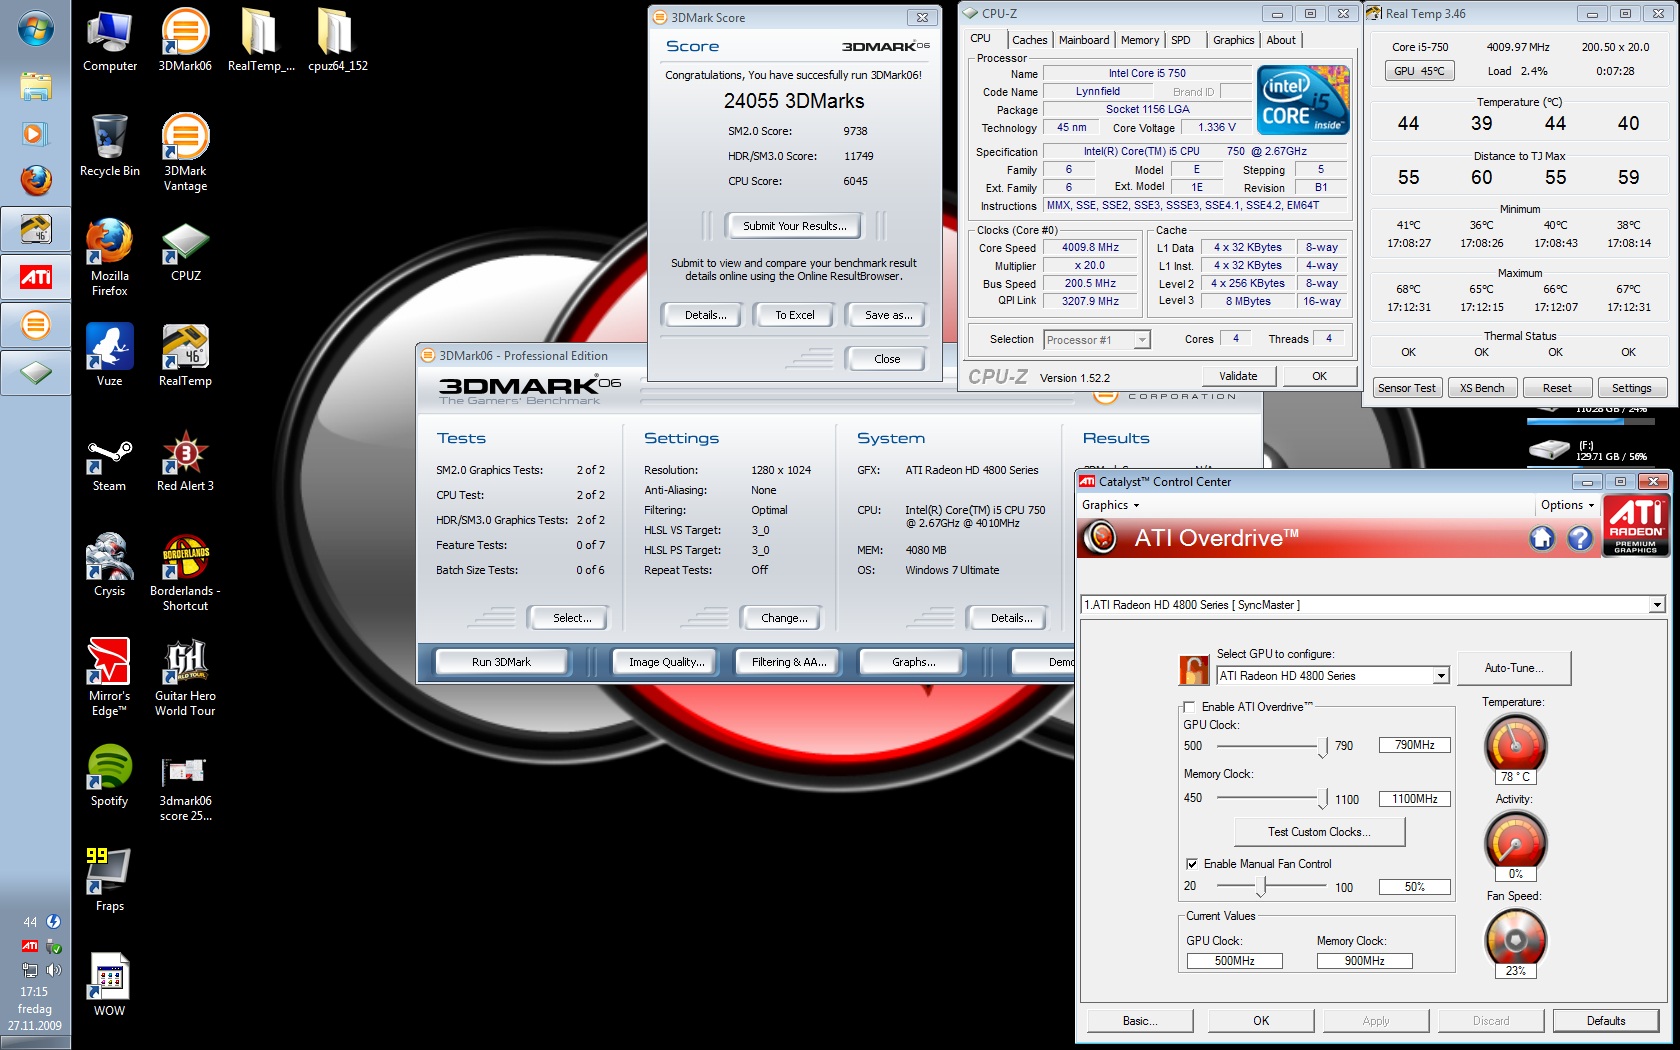
Task: Enable ATI Overdrive checkbox
Action: [x=1189, y=707]
